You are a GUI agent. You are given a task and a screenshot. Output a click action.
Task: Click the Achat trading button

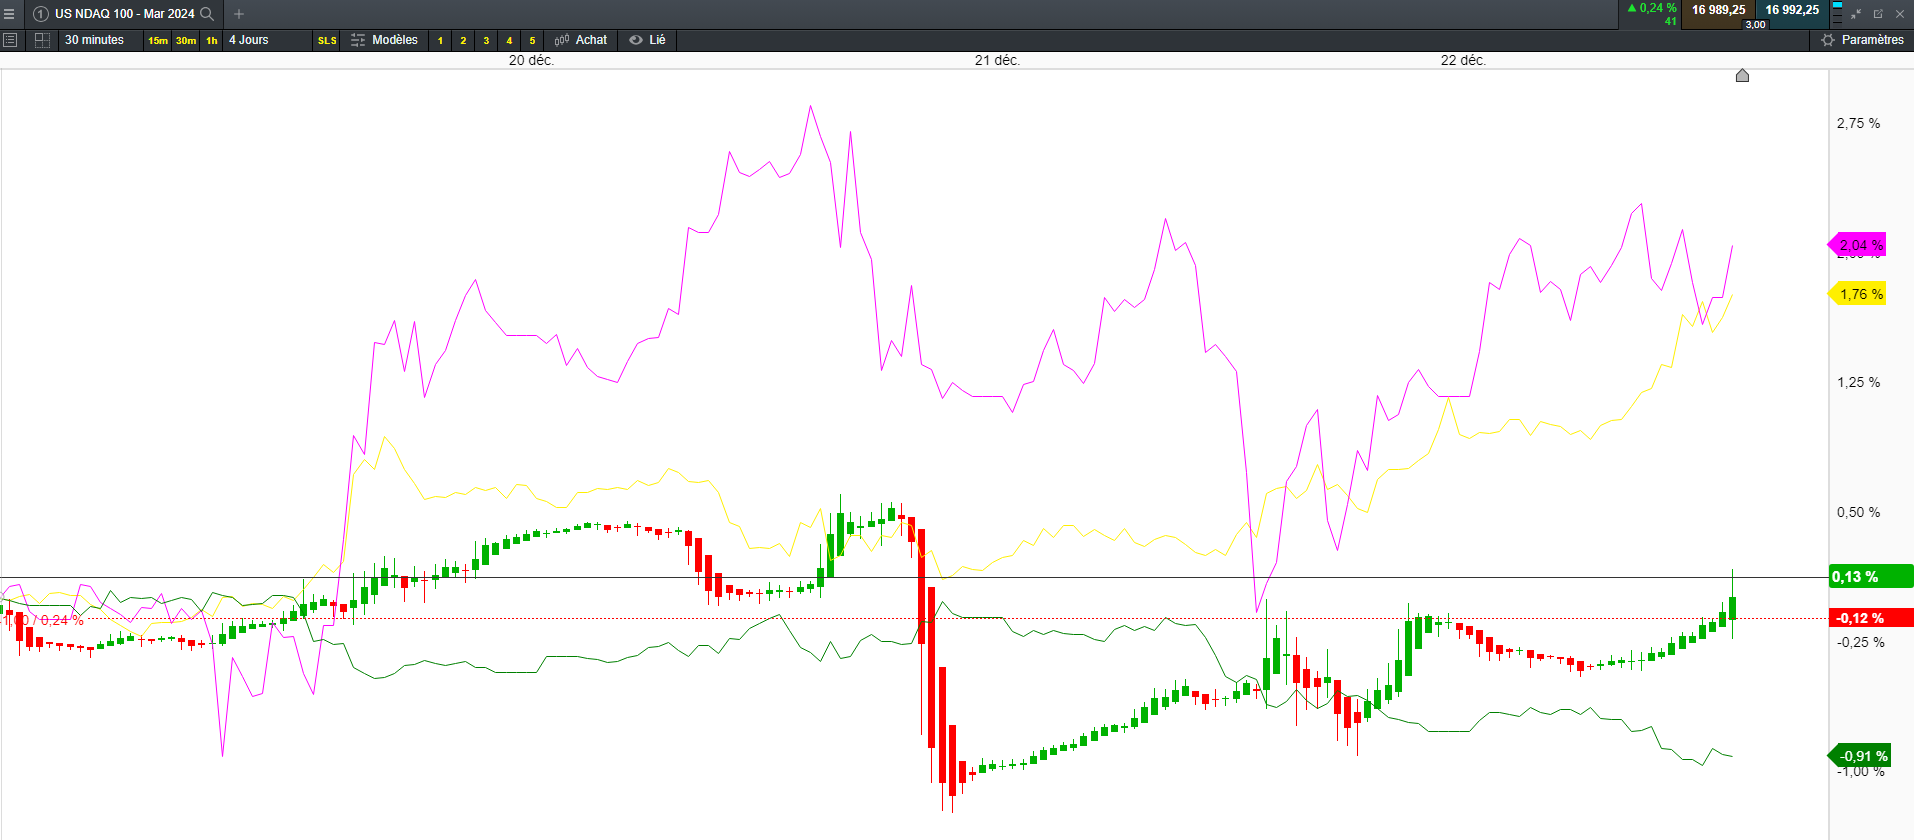[581, 40]
